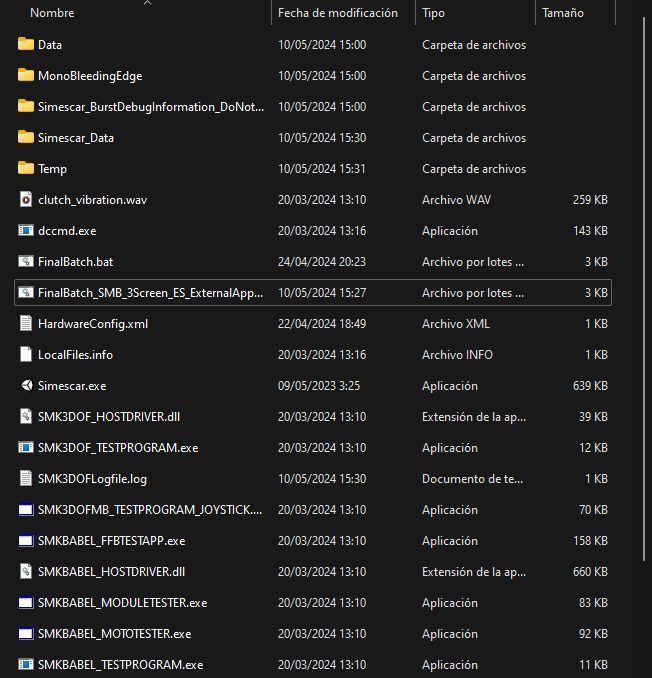Image resolution: width=652 pixels, height=678 pixels.
Task: Sort files by the Tipo column header
Action: tap(433, 13)
